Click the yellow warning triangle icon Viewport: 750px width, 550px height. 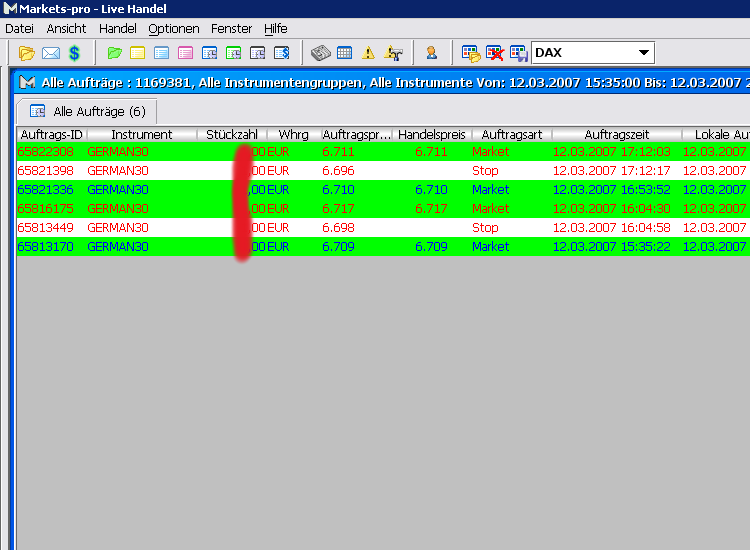click(368, 53)
